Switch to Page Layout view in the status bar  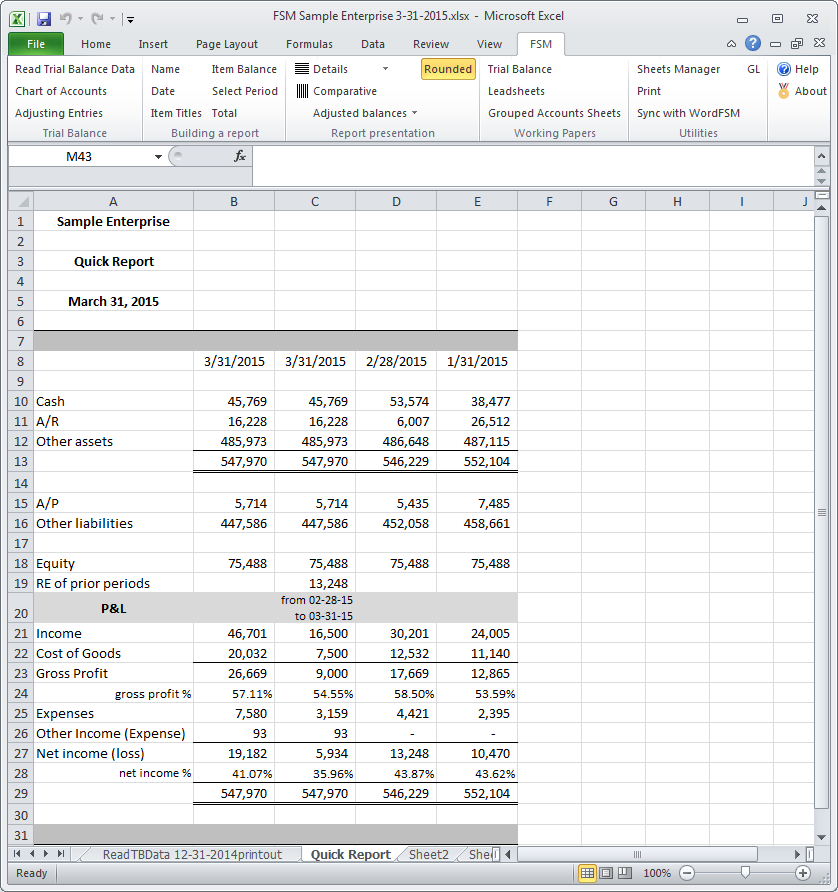(x=604, y=873)
